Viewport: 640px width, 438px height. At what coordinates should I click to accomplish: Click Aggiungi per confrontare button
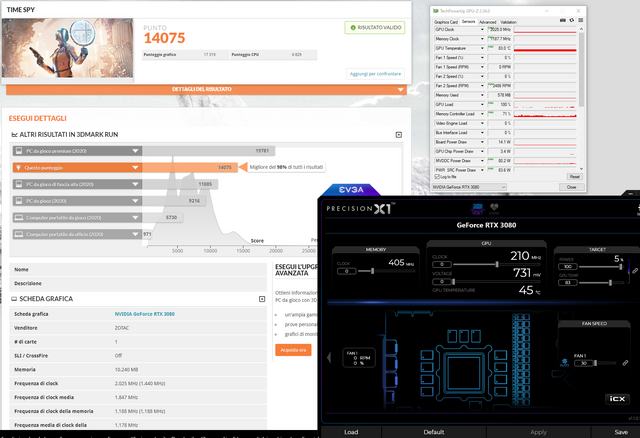pyautogui.click(x=376, y=74)
